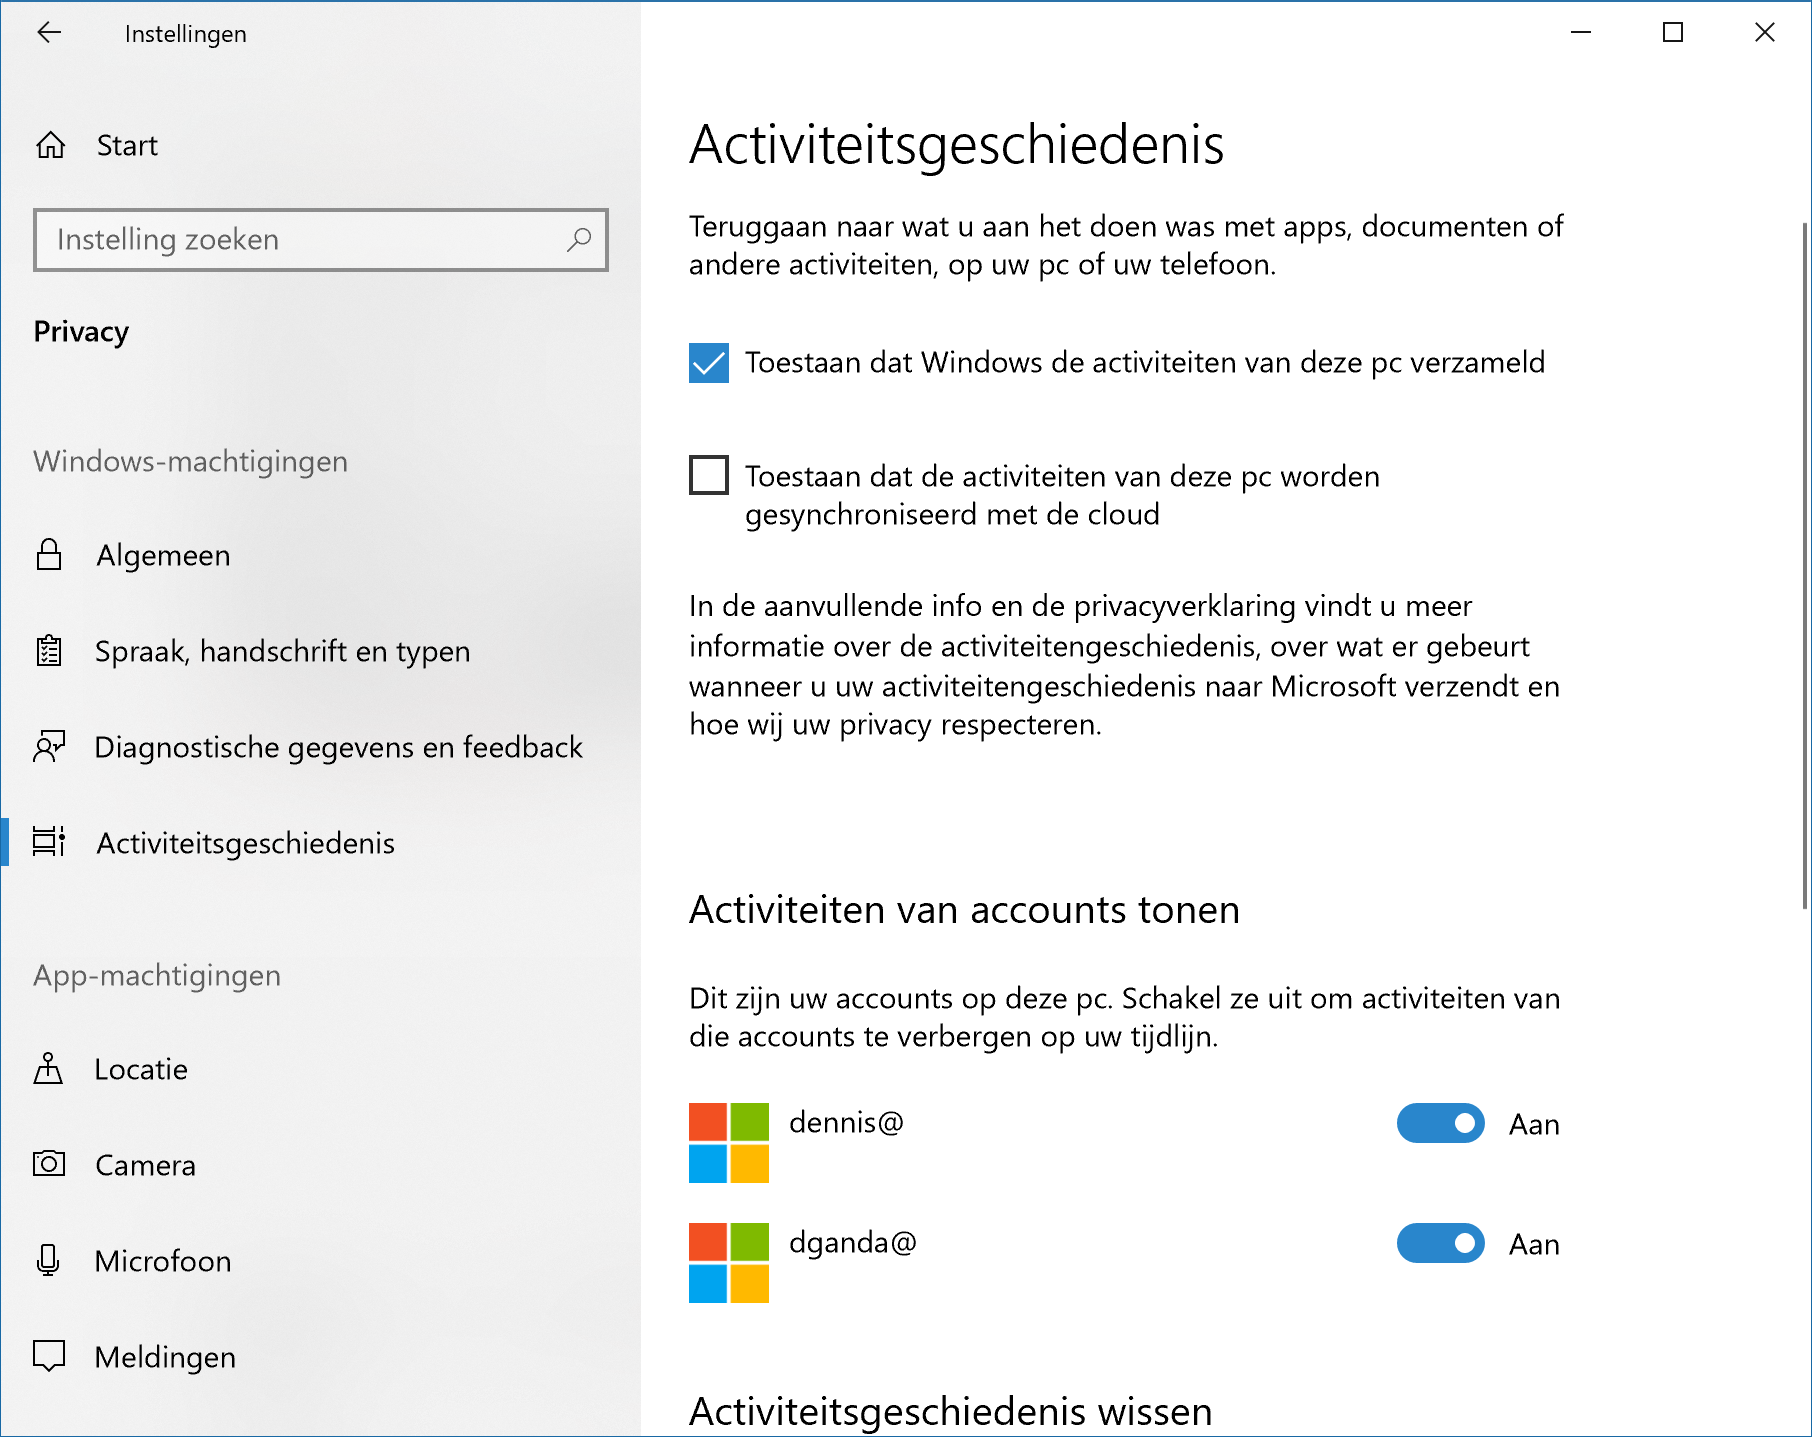
Task: Open the Camera icon entry
Action: (x=49, y=1164)
